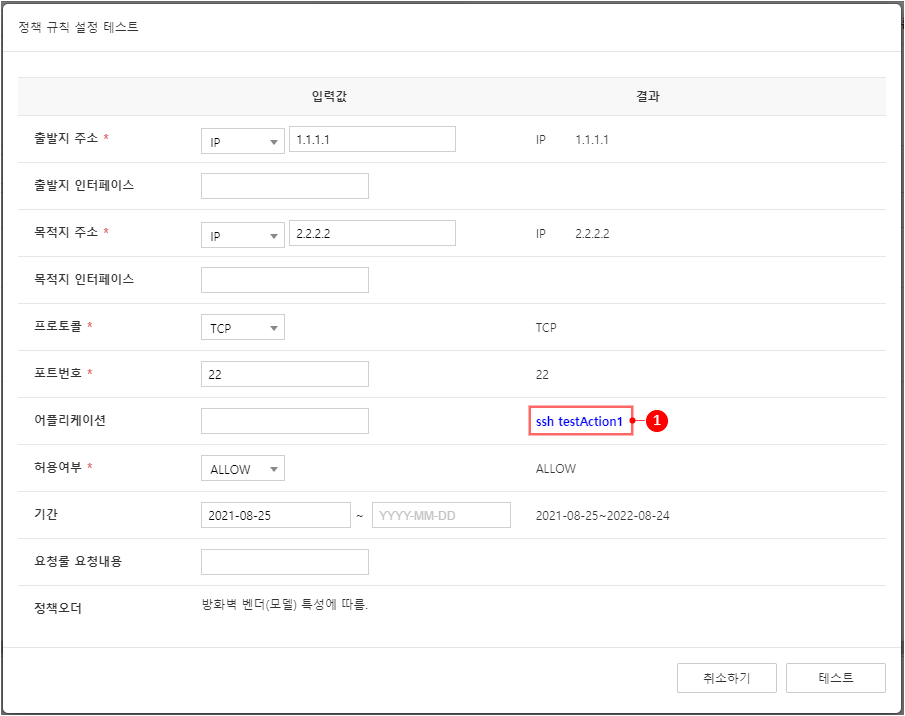
Task: Click the 요청룰 요청내용 input field
Action: pyautogui.click(x=285, y=562)
